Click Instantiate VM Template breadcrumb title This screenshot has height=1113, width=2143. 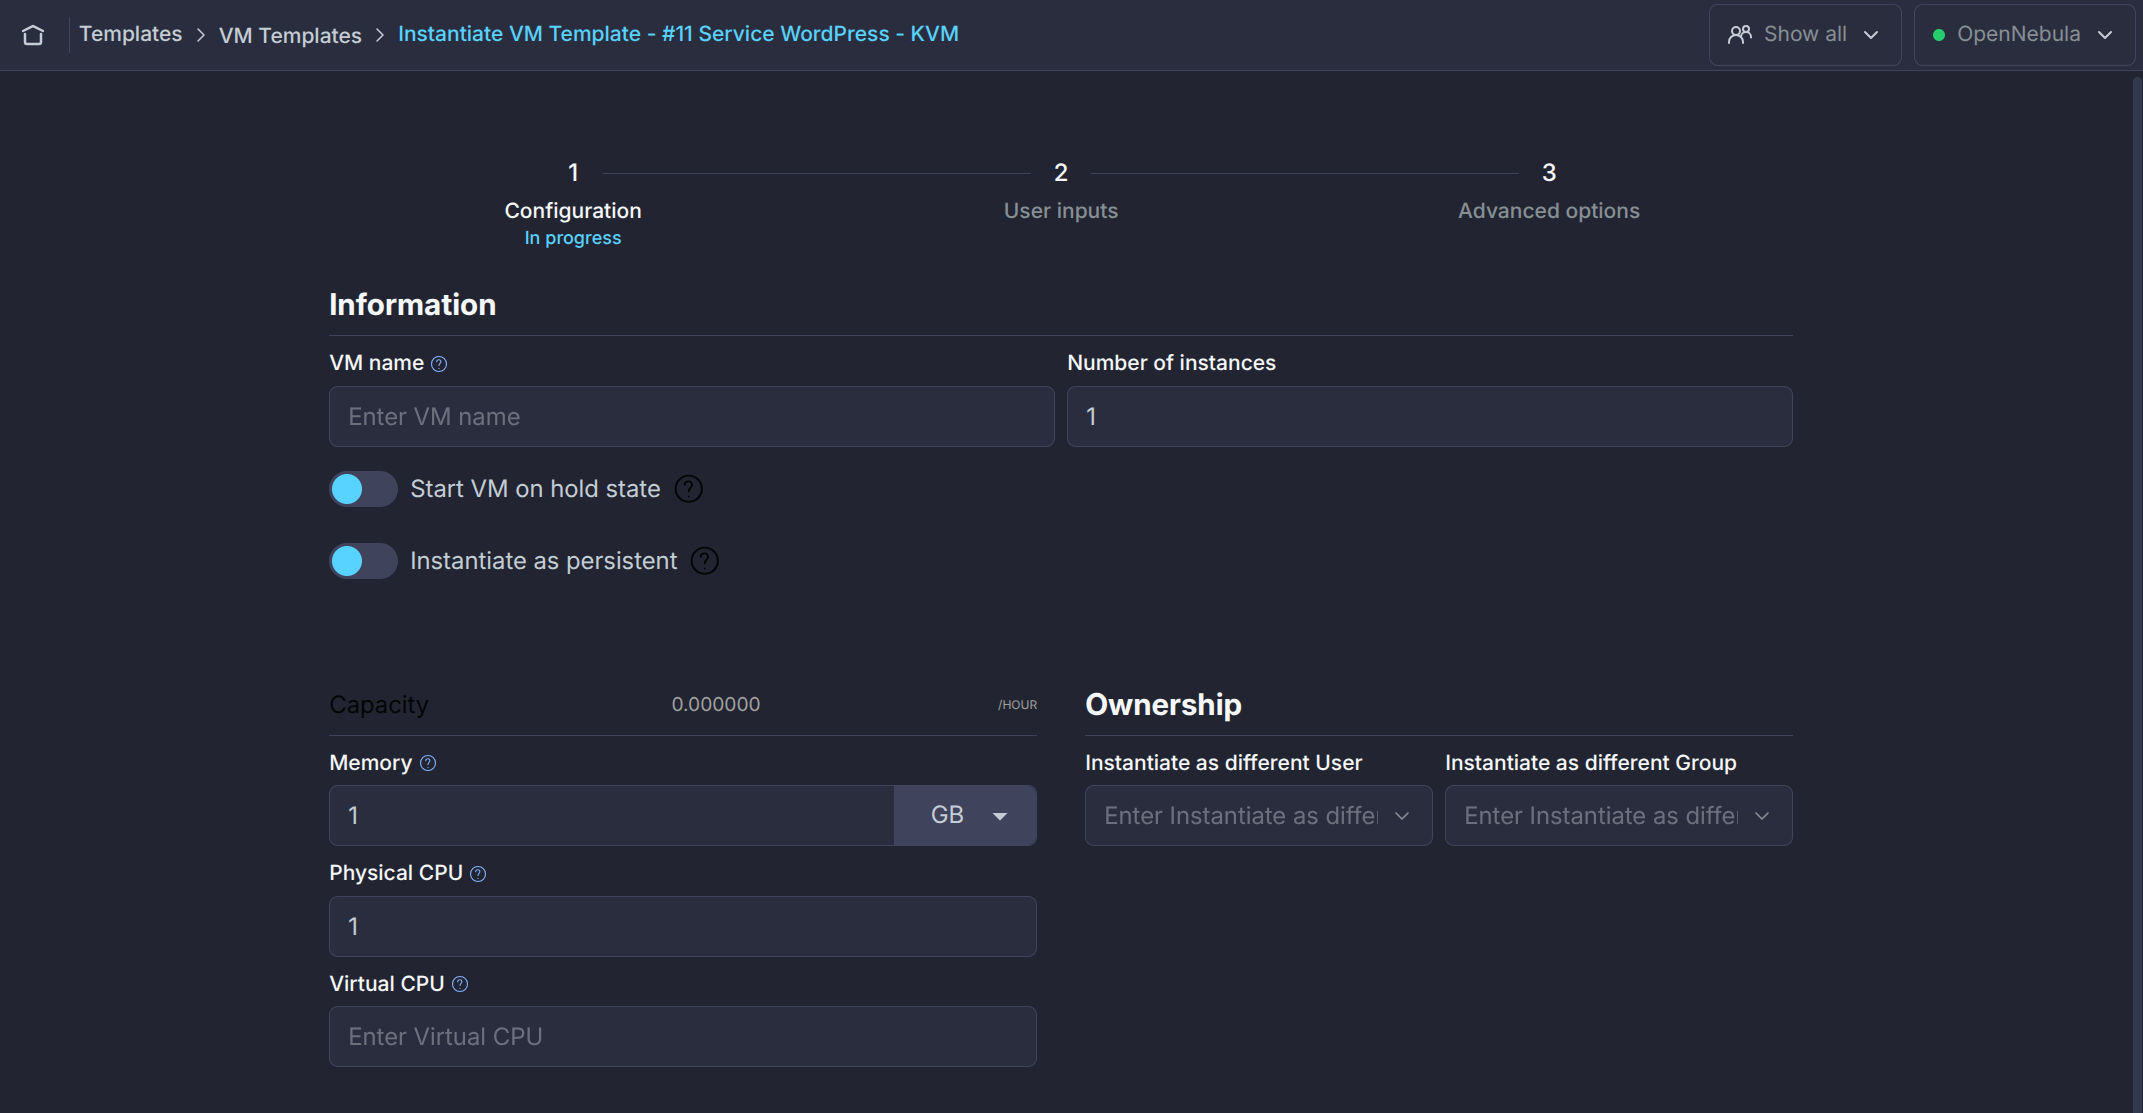click(678, 34)
